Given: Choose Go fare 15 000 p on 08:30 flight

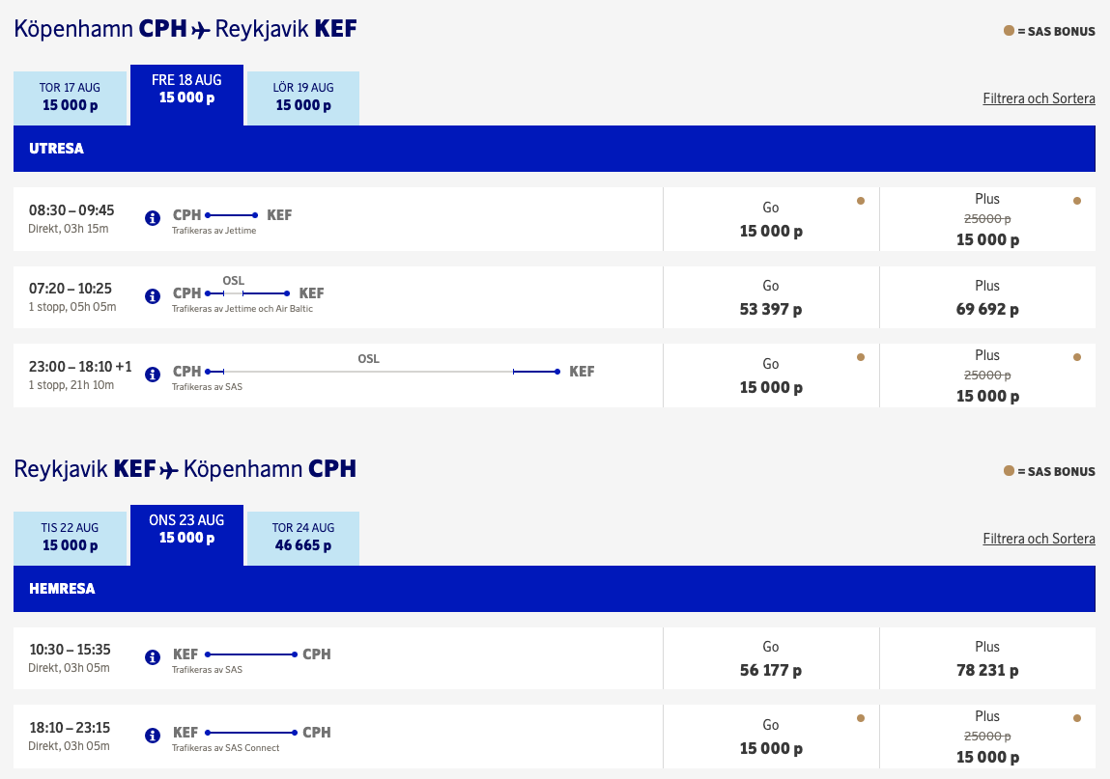Looking at the screenshot, I should (x=771, y=219).
